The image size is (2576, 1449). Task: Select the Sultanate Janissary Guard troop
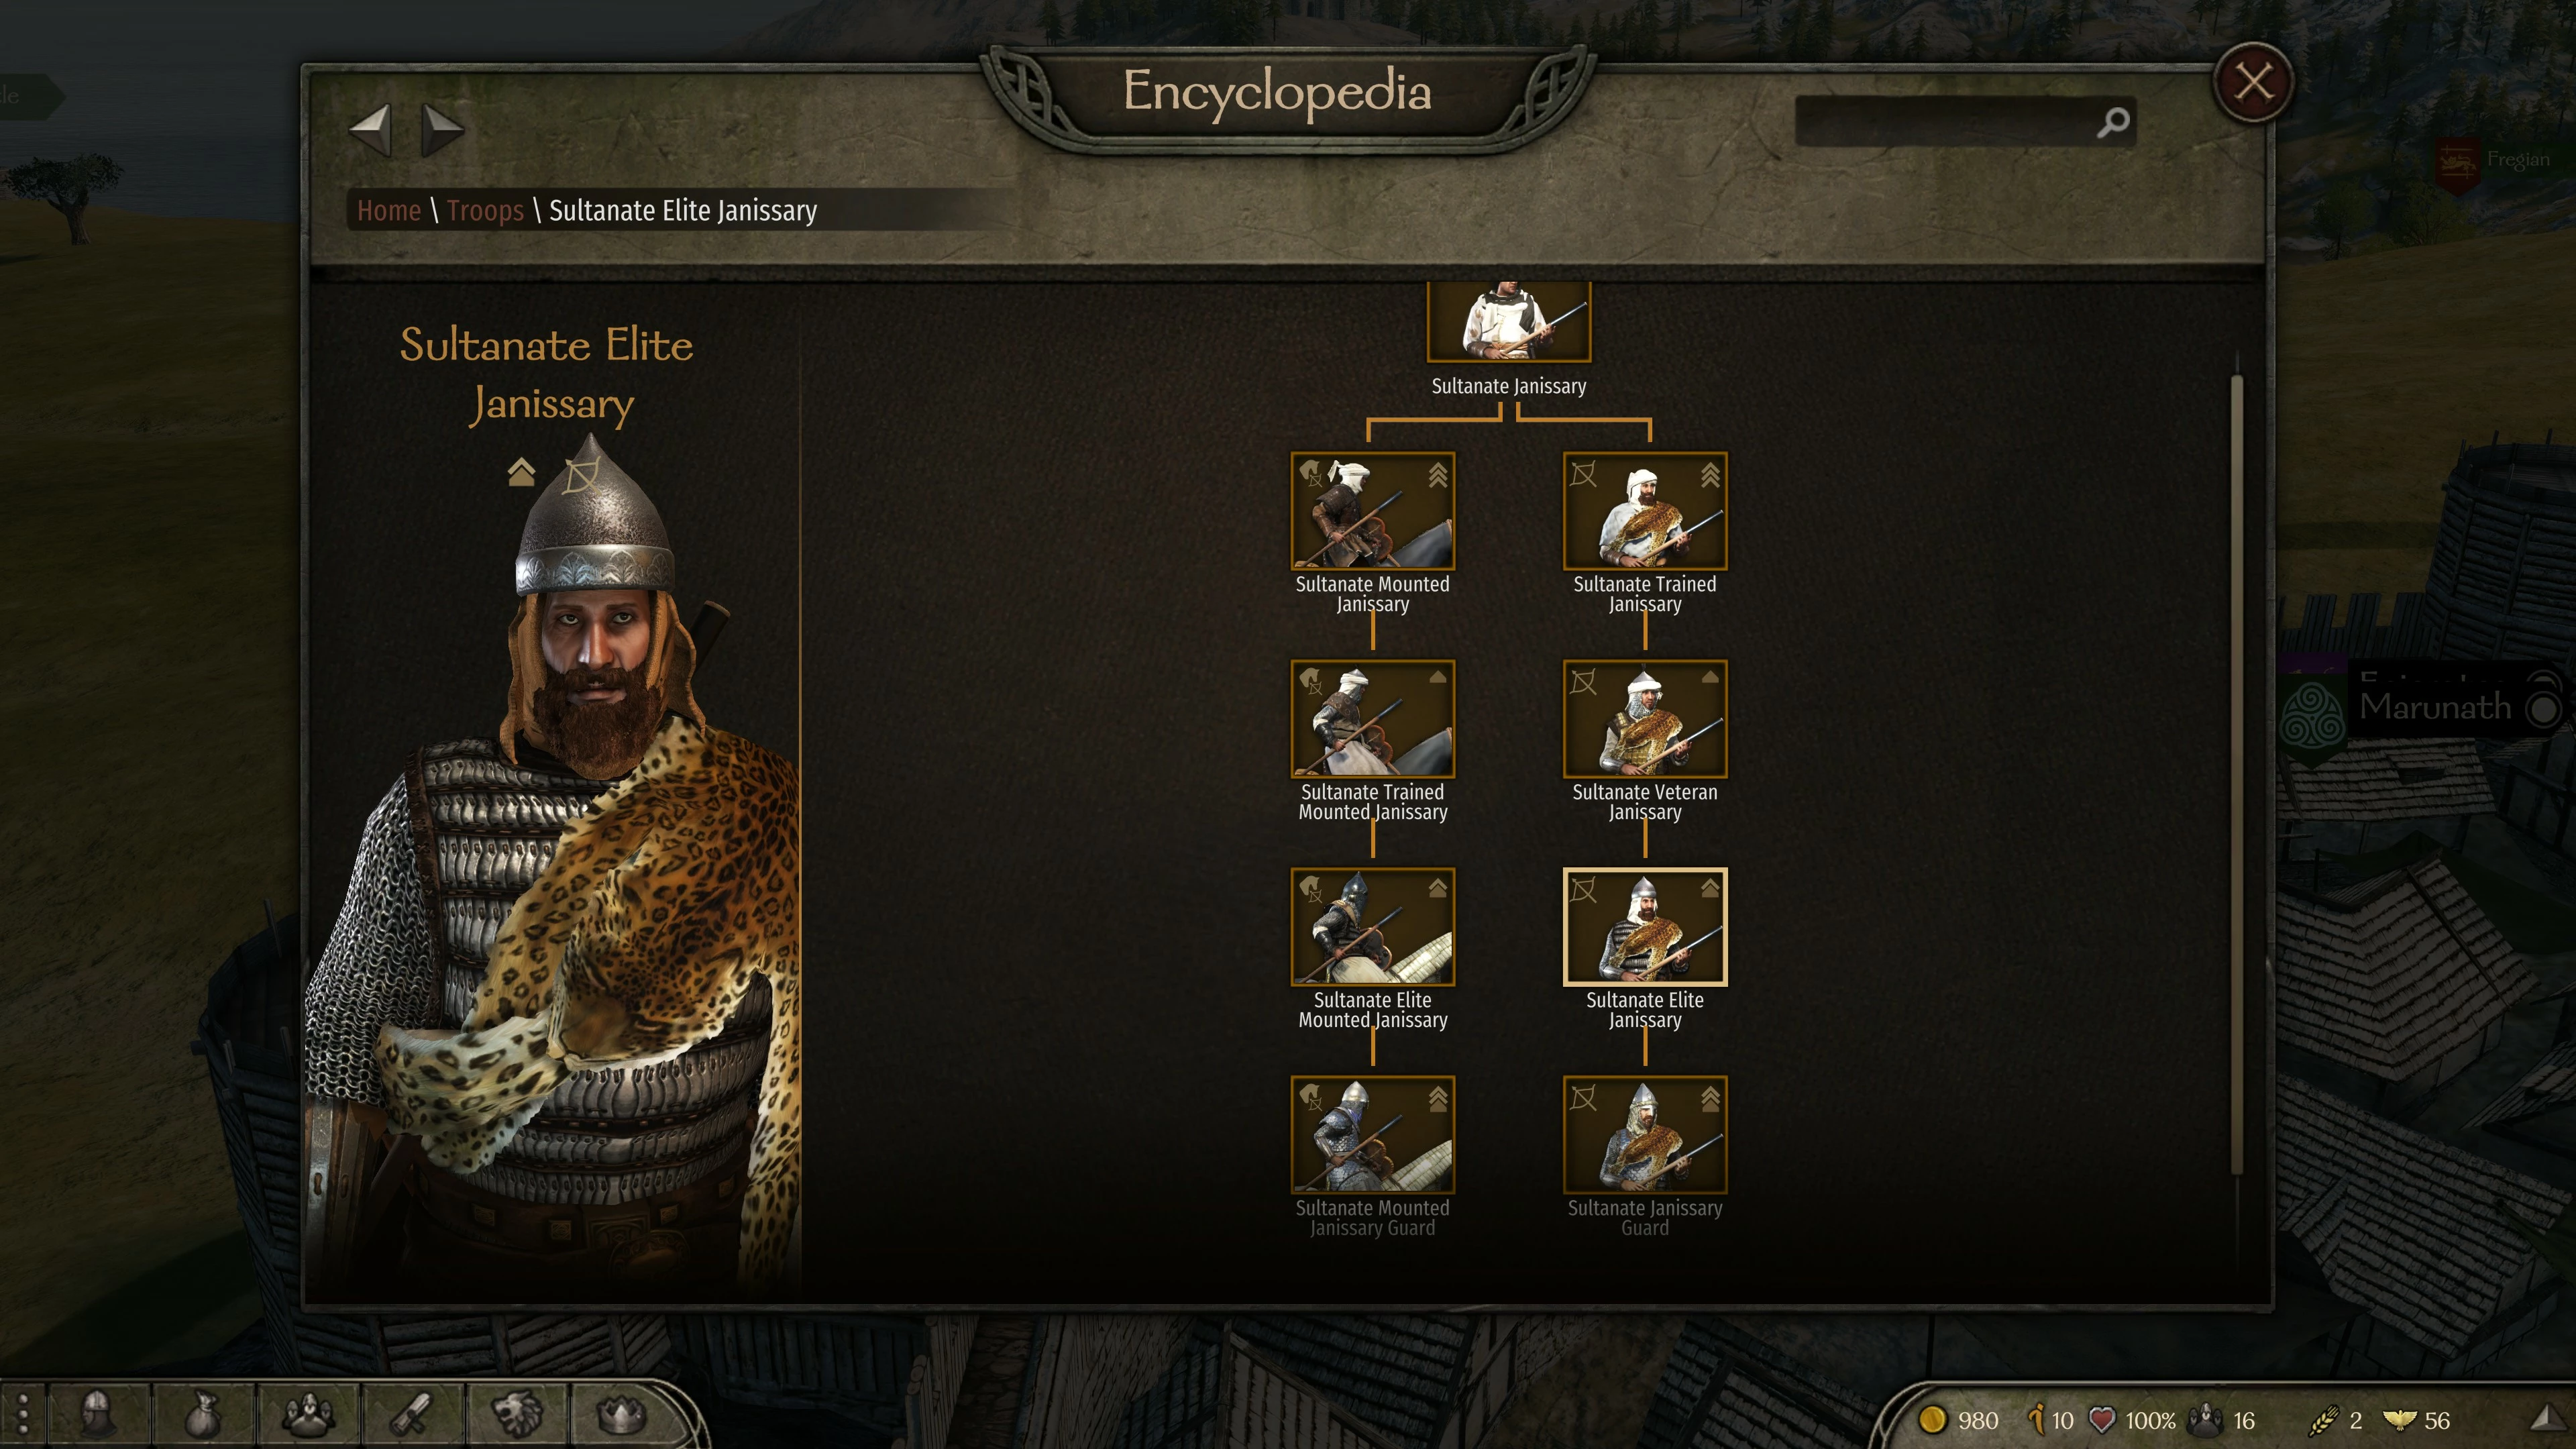point(1645,1136)
